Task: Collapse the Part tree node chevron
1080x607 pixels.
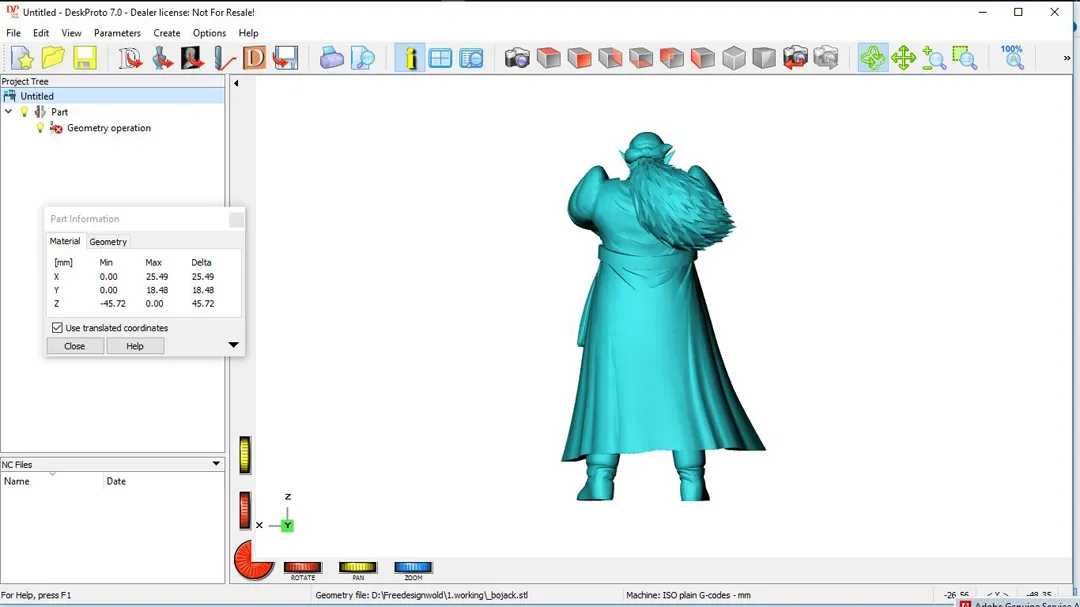Action: click(x=9, y=112)
